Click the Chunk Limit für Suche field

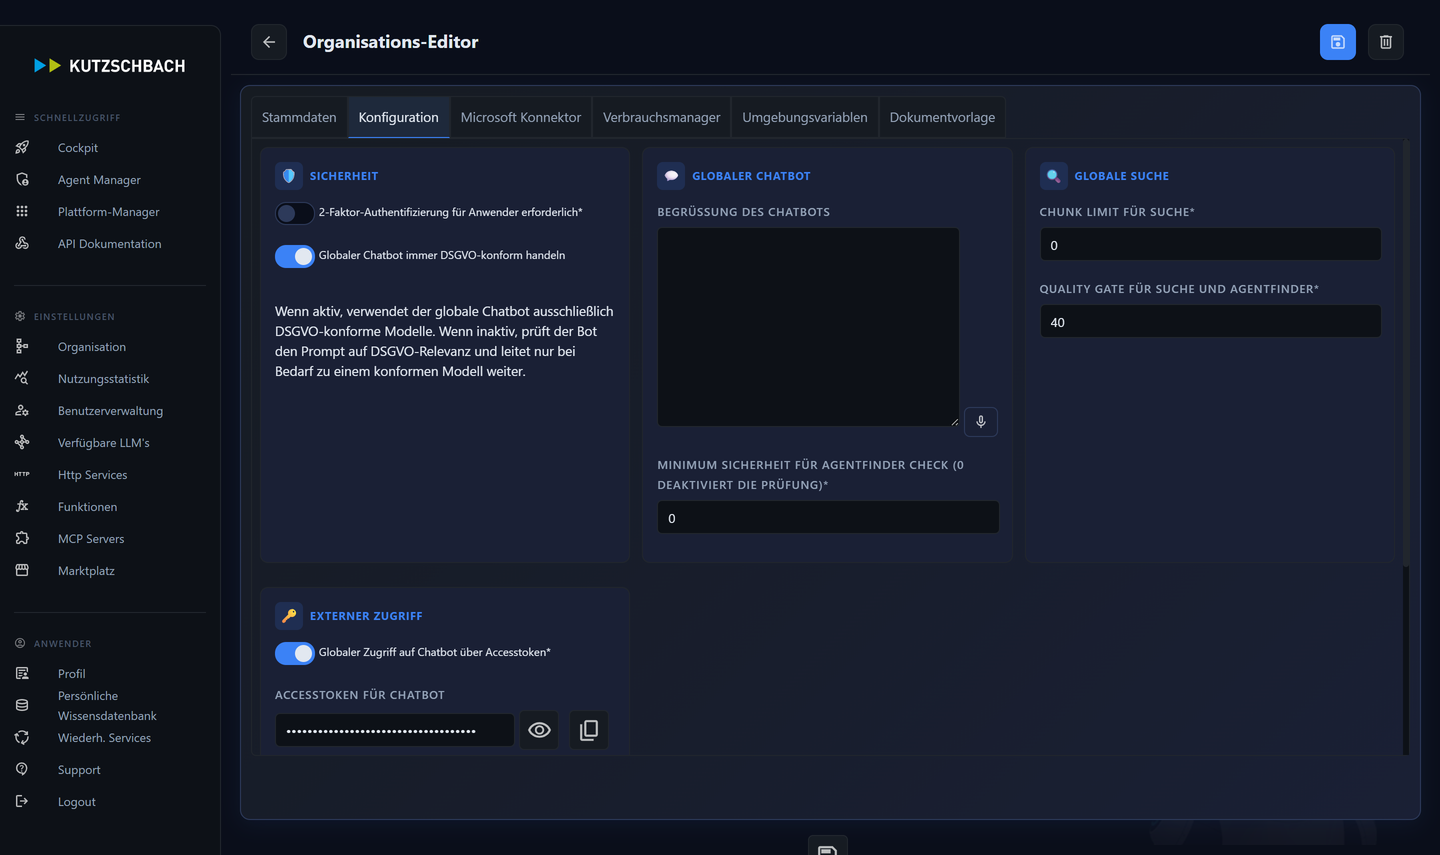point(1210,245)
